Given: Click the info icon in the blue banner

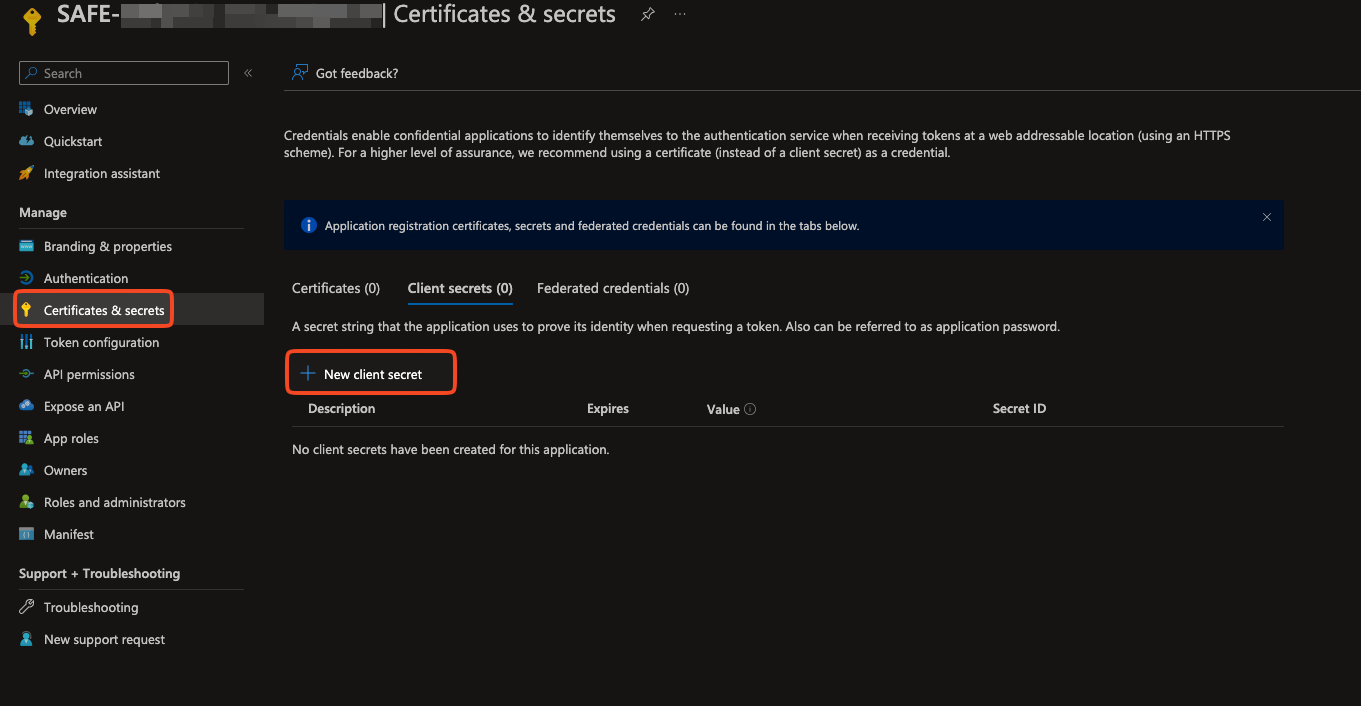Looking at the screenshot, I should click(x=309, y=225).
